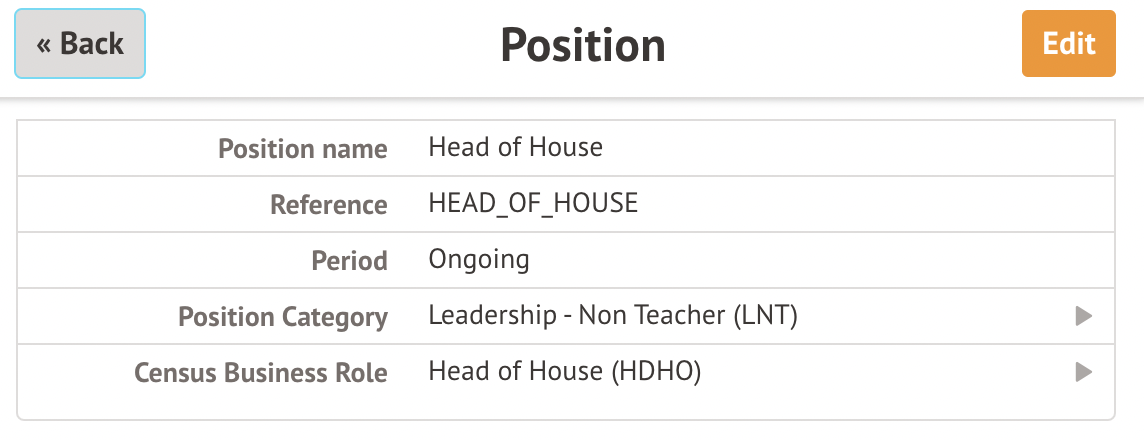Click the orange Edit button
The width and height of the screenshot is (1144, 440).
click(1068, 44)
